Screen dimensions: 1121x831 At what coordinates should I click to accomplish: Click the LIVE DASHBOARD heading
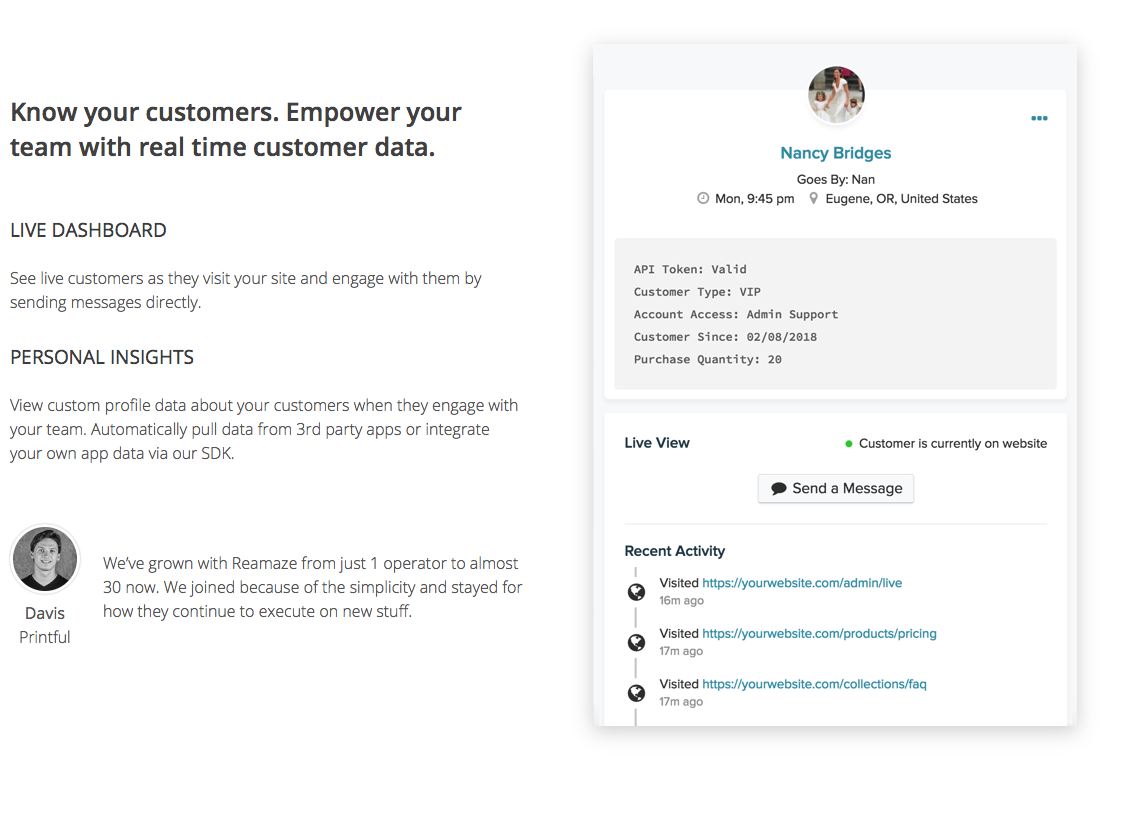pos(88,230)
